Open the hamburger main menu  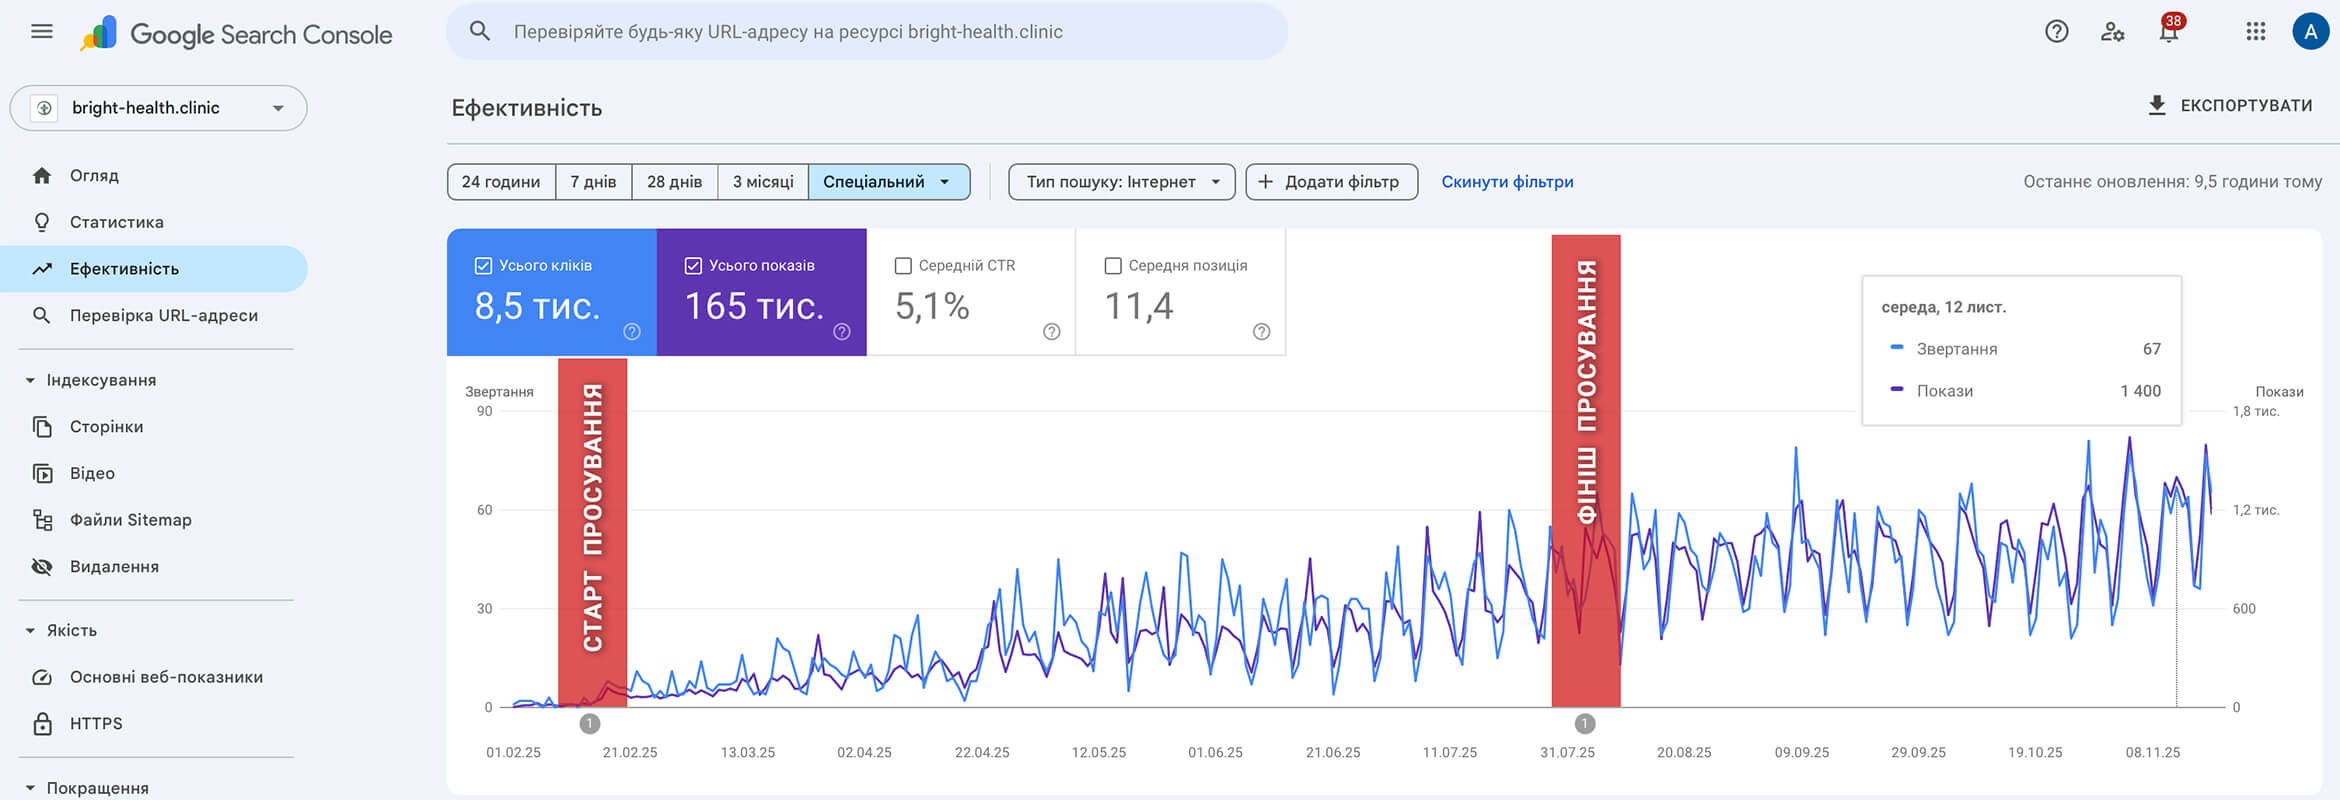click(42, 32)
